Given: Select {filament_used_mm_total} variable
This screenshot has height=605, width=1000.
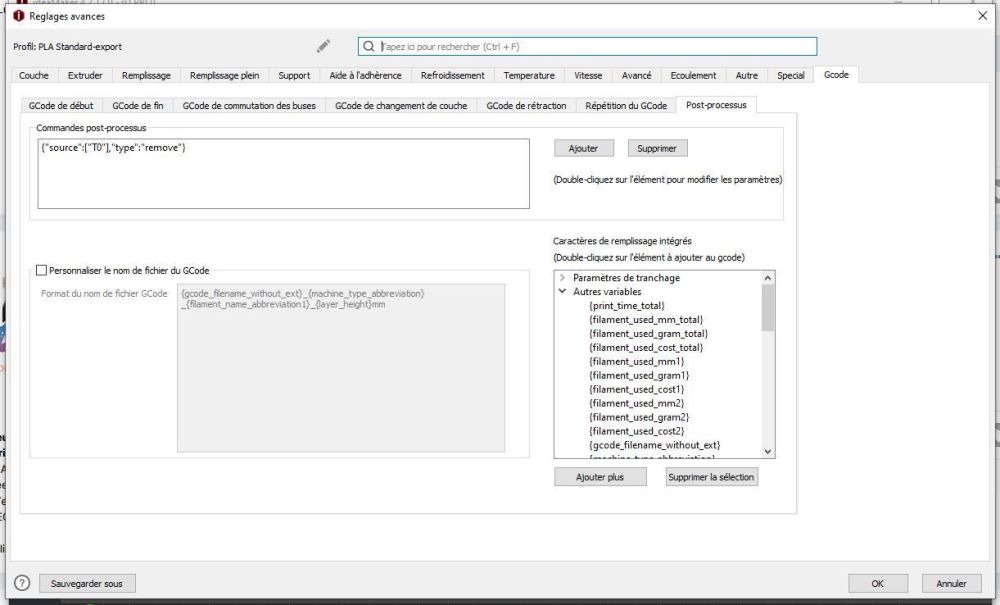Looking at the screenshot, I should coord(646,319).
